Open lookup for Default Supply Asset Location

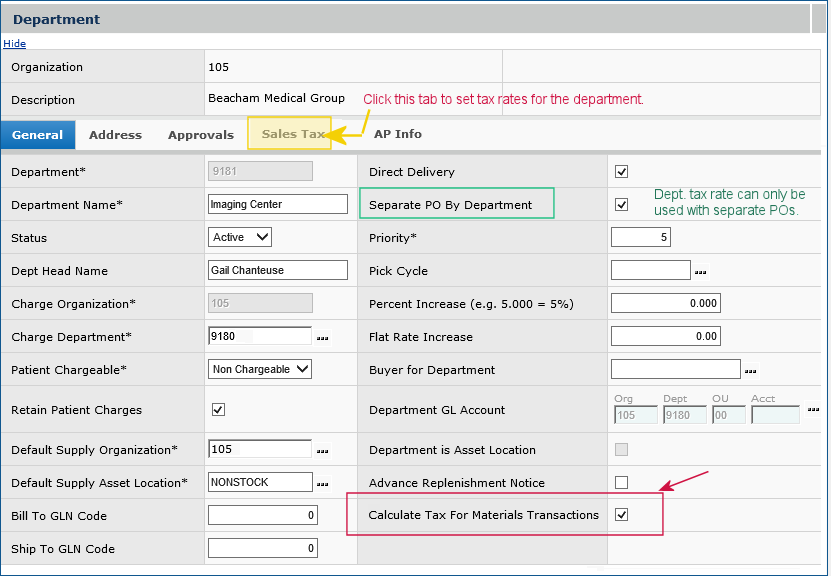coord(322,483)
